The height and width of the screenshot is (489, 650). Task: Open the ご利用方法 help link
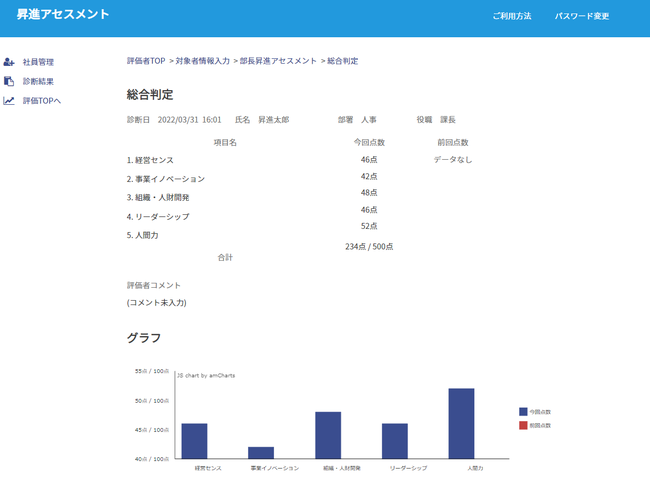coord(511,16)
